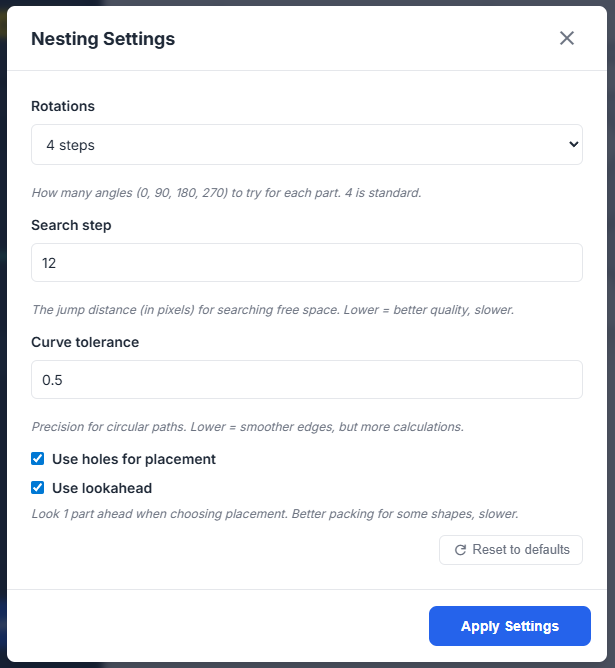Click the Nesting Settings dialog title

(103, 39)
